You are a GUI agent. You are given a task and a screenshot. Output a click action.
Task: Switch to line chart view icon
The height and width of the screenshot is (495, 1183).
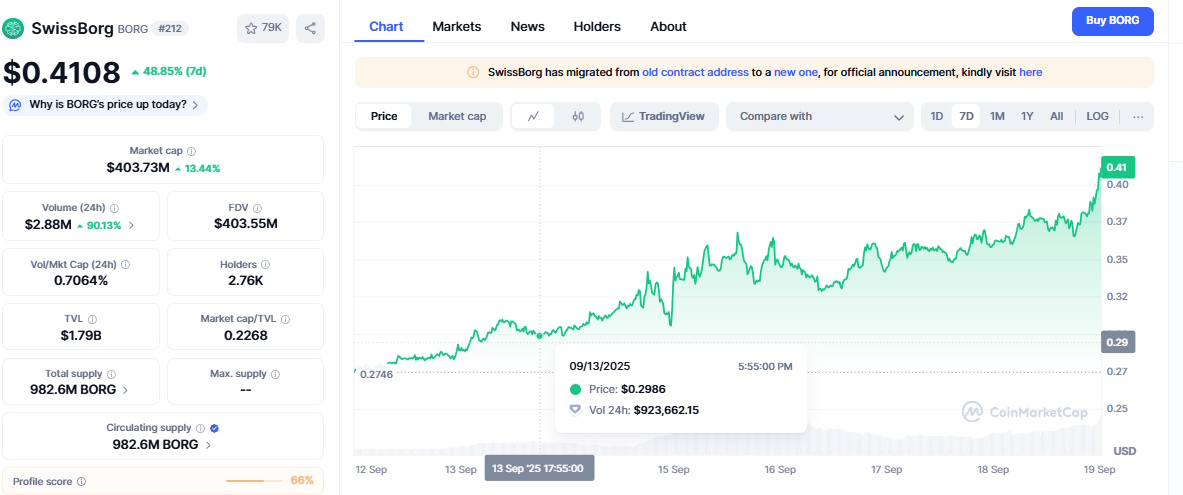(533, 116)
